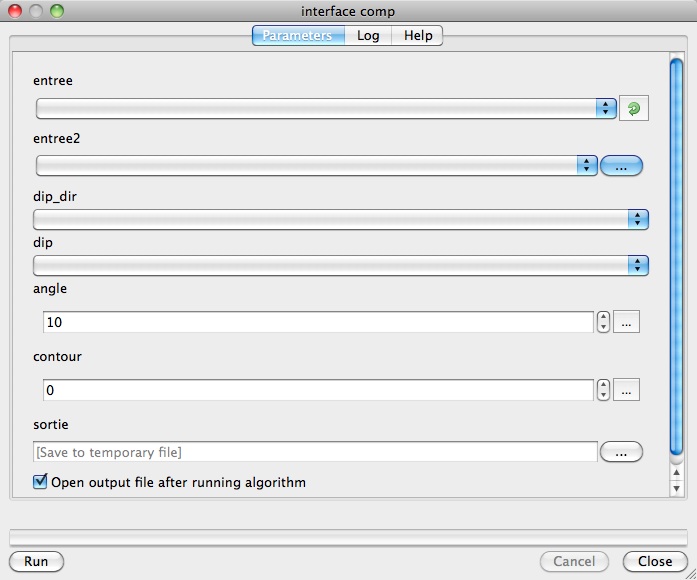Click the angle value input field
Viewport: 697px width, 580px height.
318,322
